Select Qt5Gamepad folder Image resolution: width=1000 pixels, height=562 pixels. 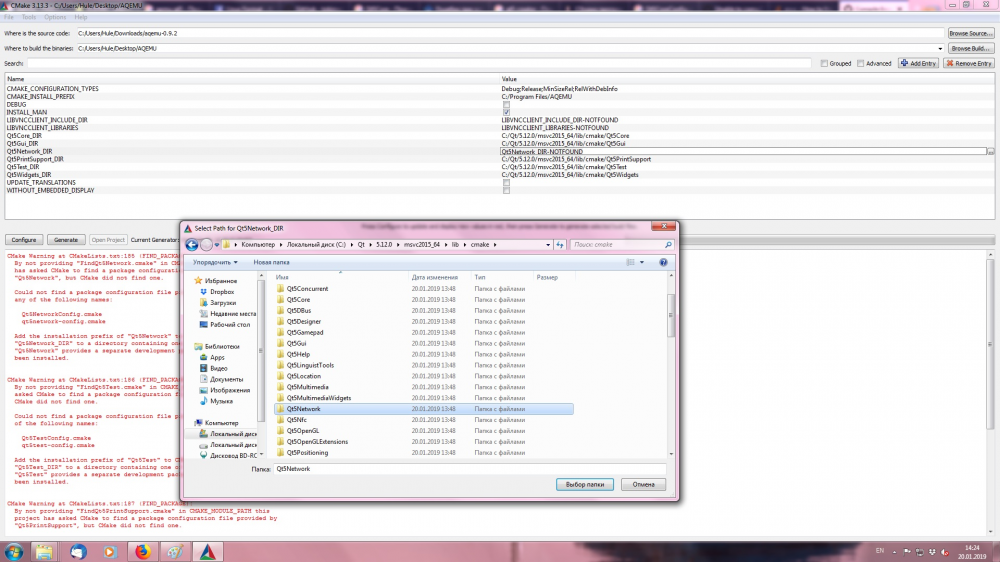click(304, 332)
